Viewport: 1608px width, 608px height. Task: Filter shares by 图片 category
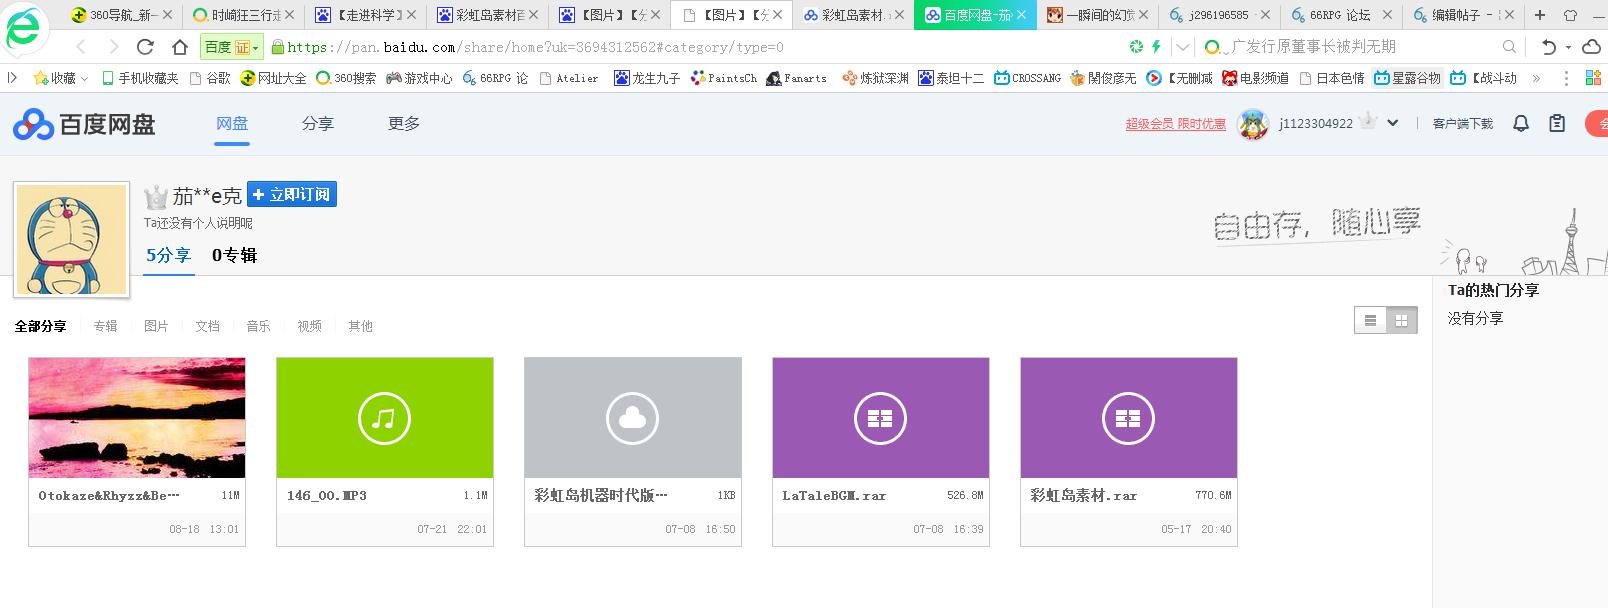coord(156,326)
